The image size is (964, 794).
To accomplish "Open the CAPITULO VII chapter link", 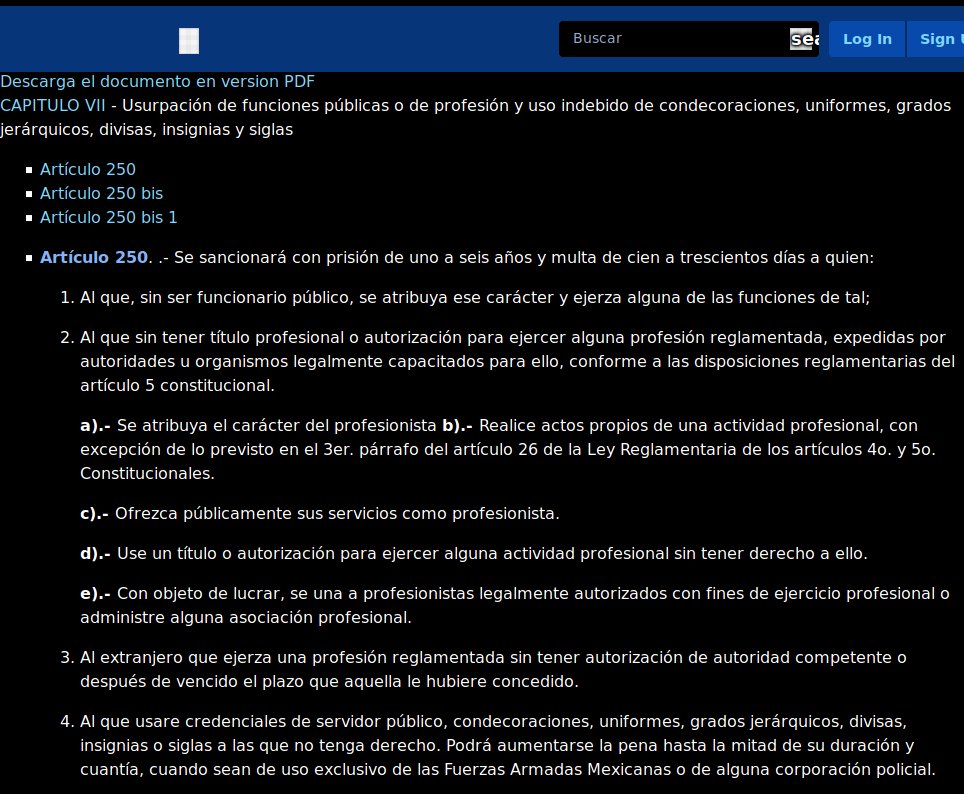I will (53, 105).
